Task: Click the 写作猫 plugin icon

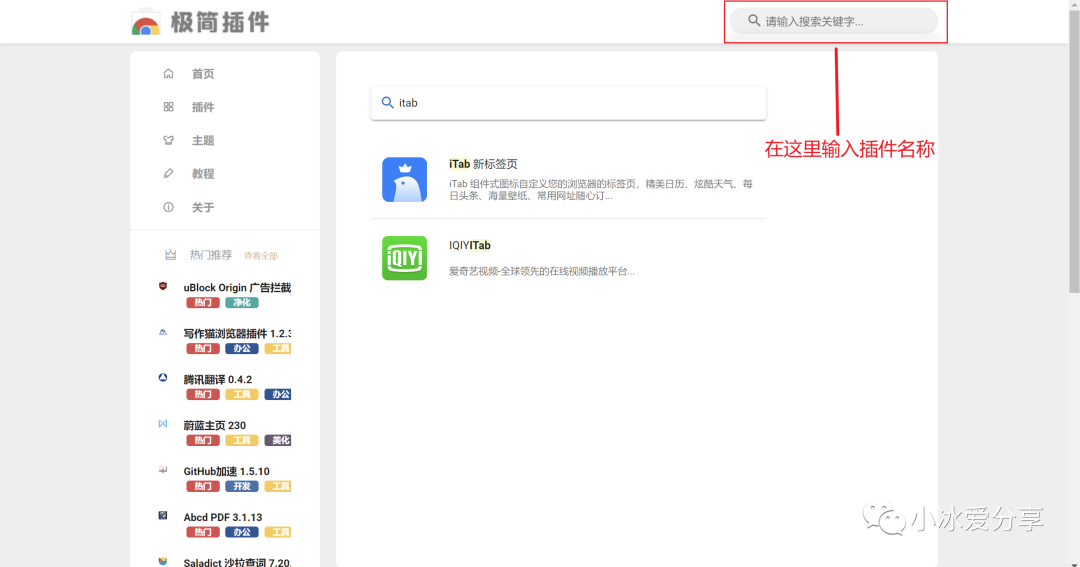Action: tap(163, 332)
